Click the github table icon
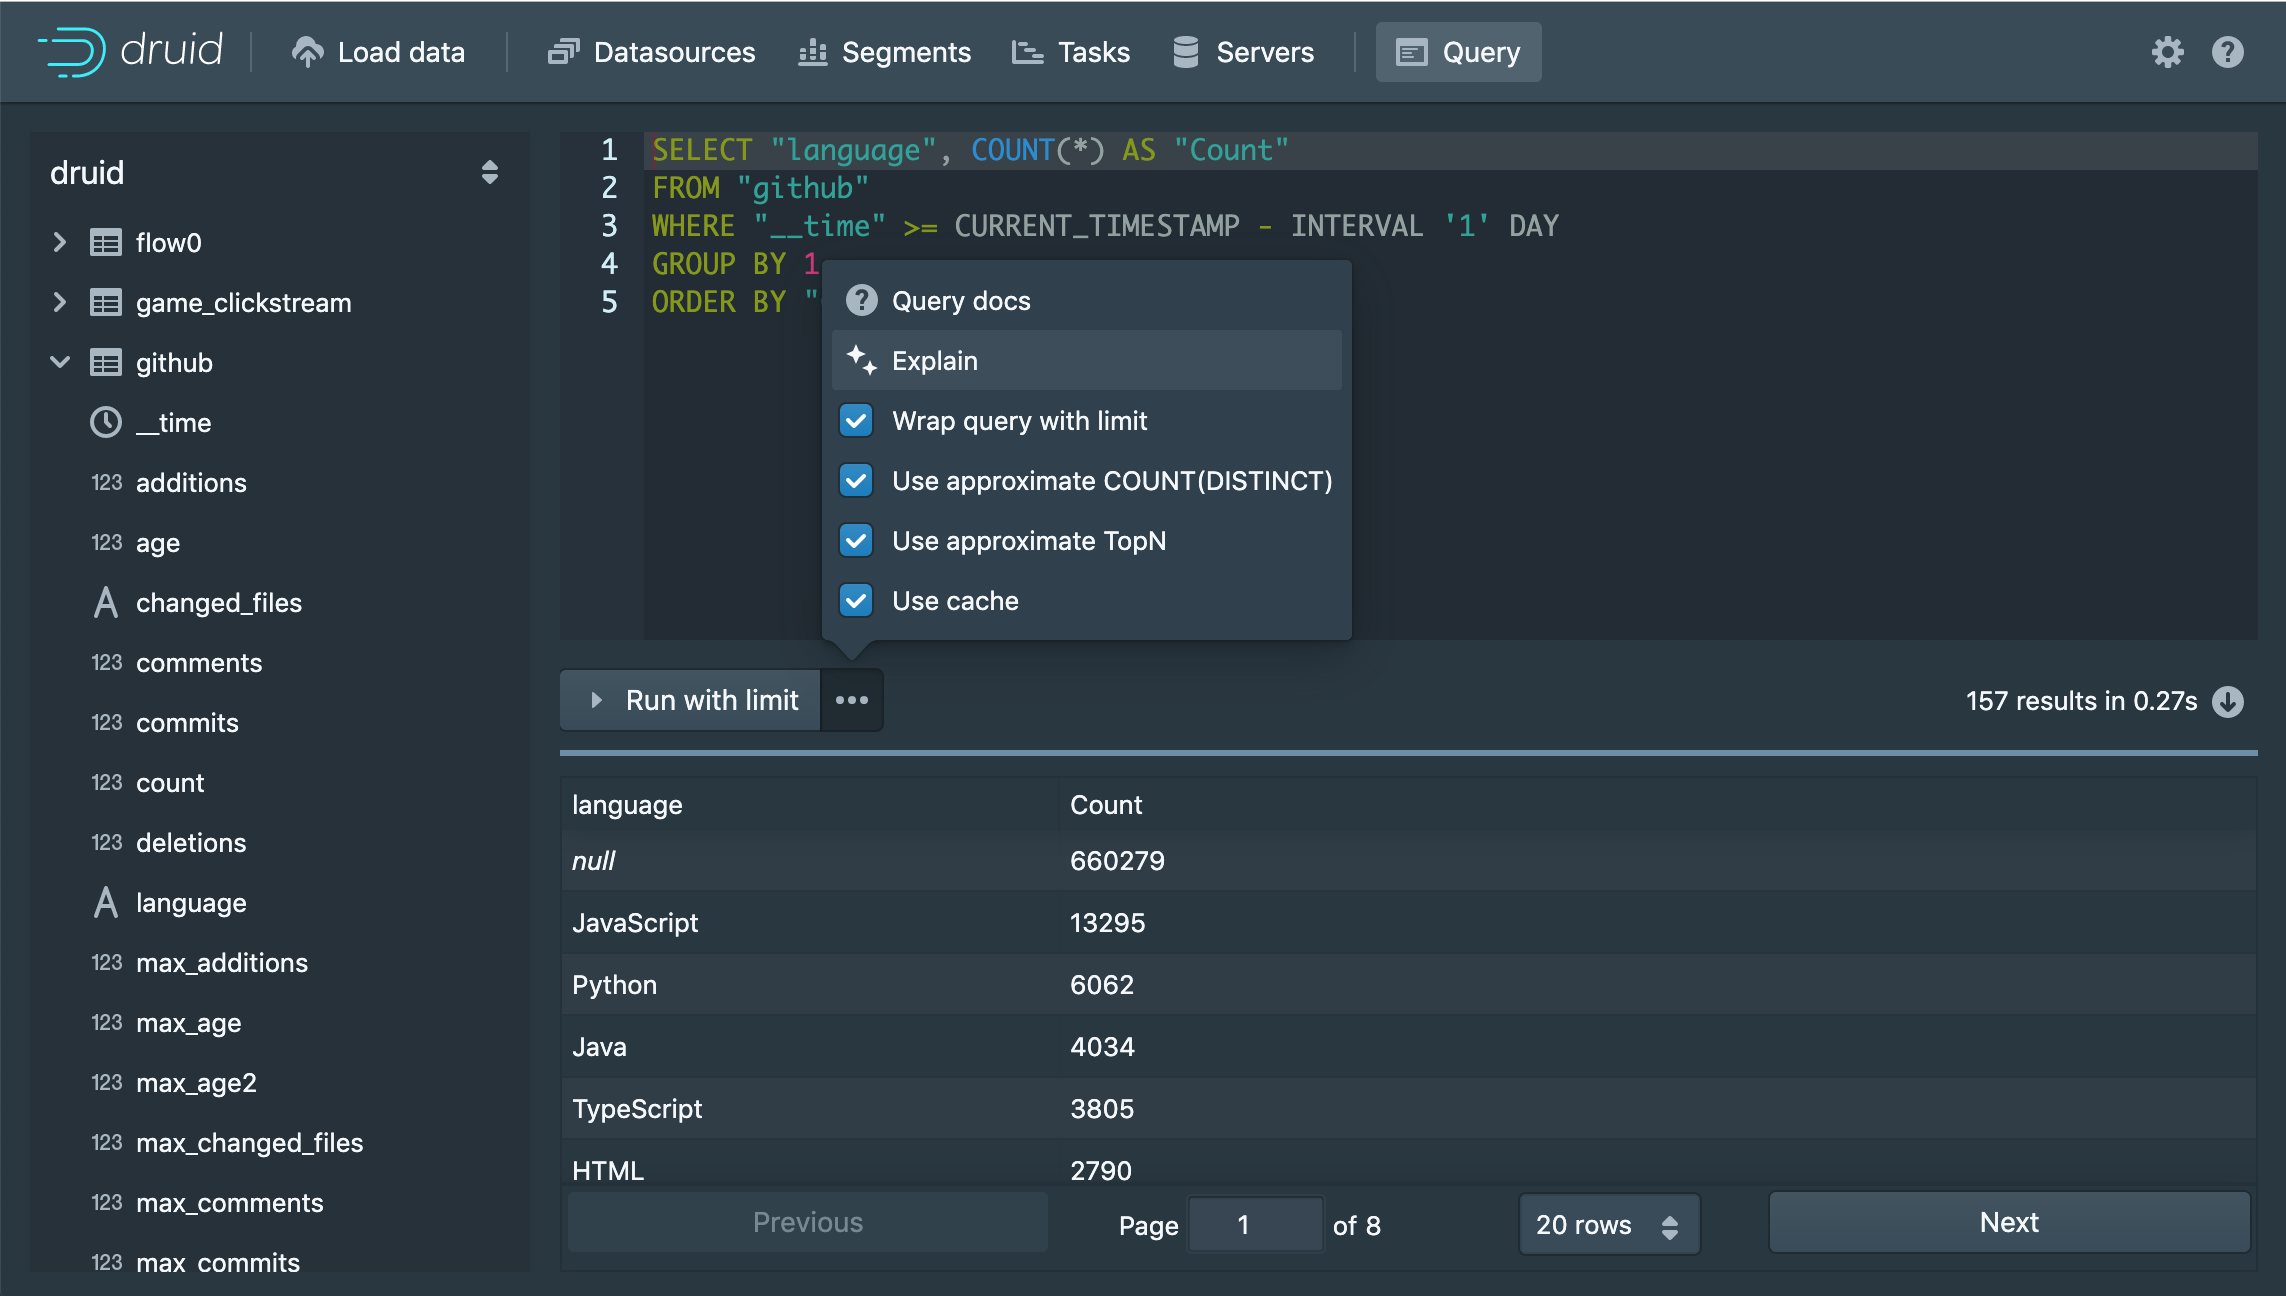This screenshot has width=2286, height=1296. [x=106, y=363]
